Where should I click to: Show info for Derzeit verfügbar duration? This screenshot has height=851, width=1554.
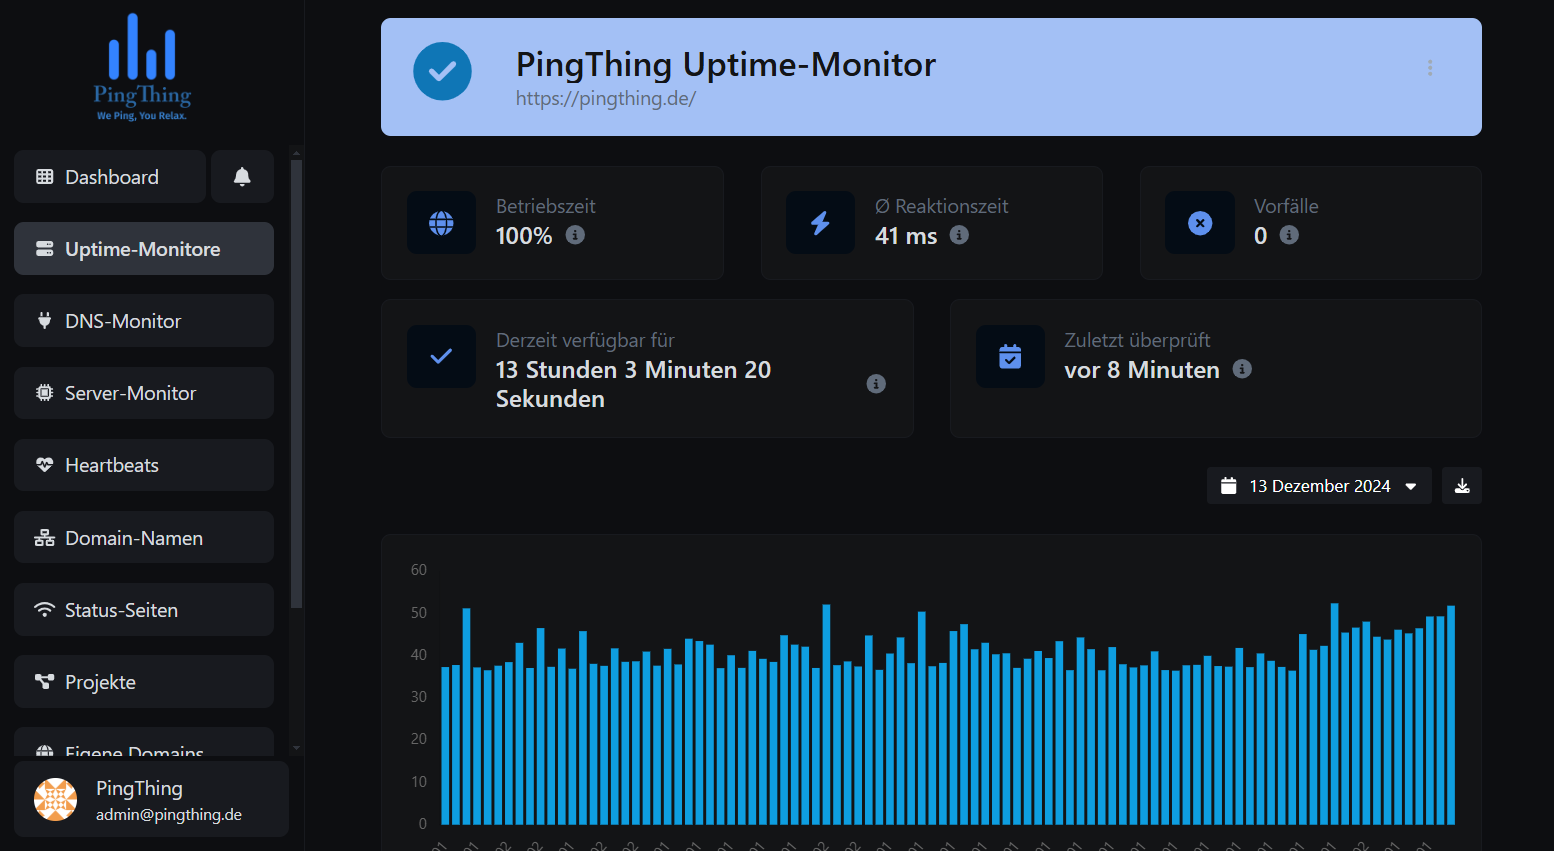[876, 384]
